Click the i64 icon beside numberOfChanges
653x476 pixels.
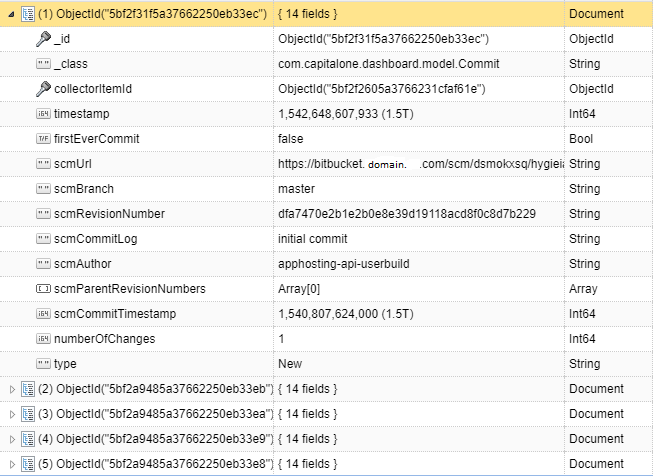pyautogui.click(x=43, y=339)
